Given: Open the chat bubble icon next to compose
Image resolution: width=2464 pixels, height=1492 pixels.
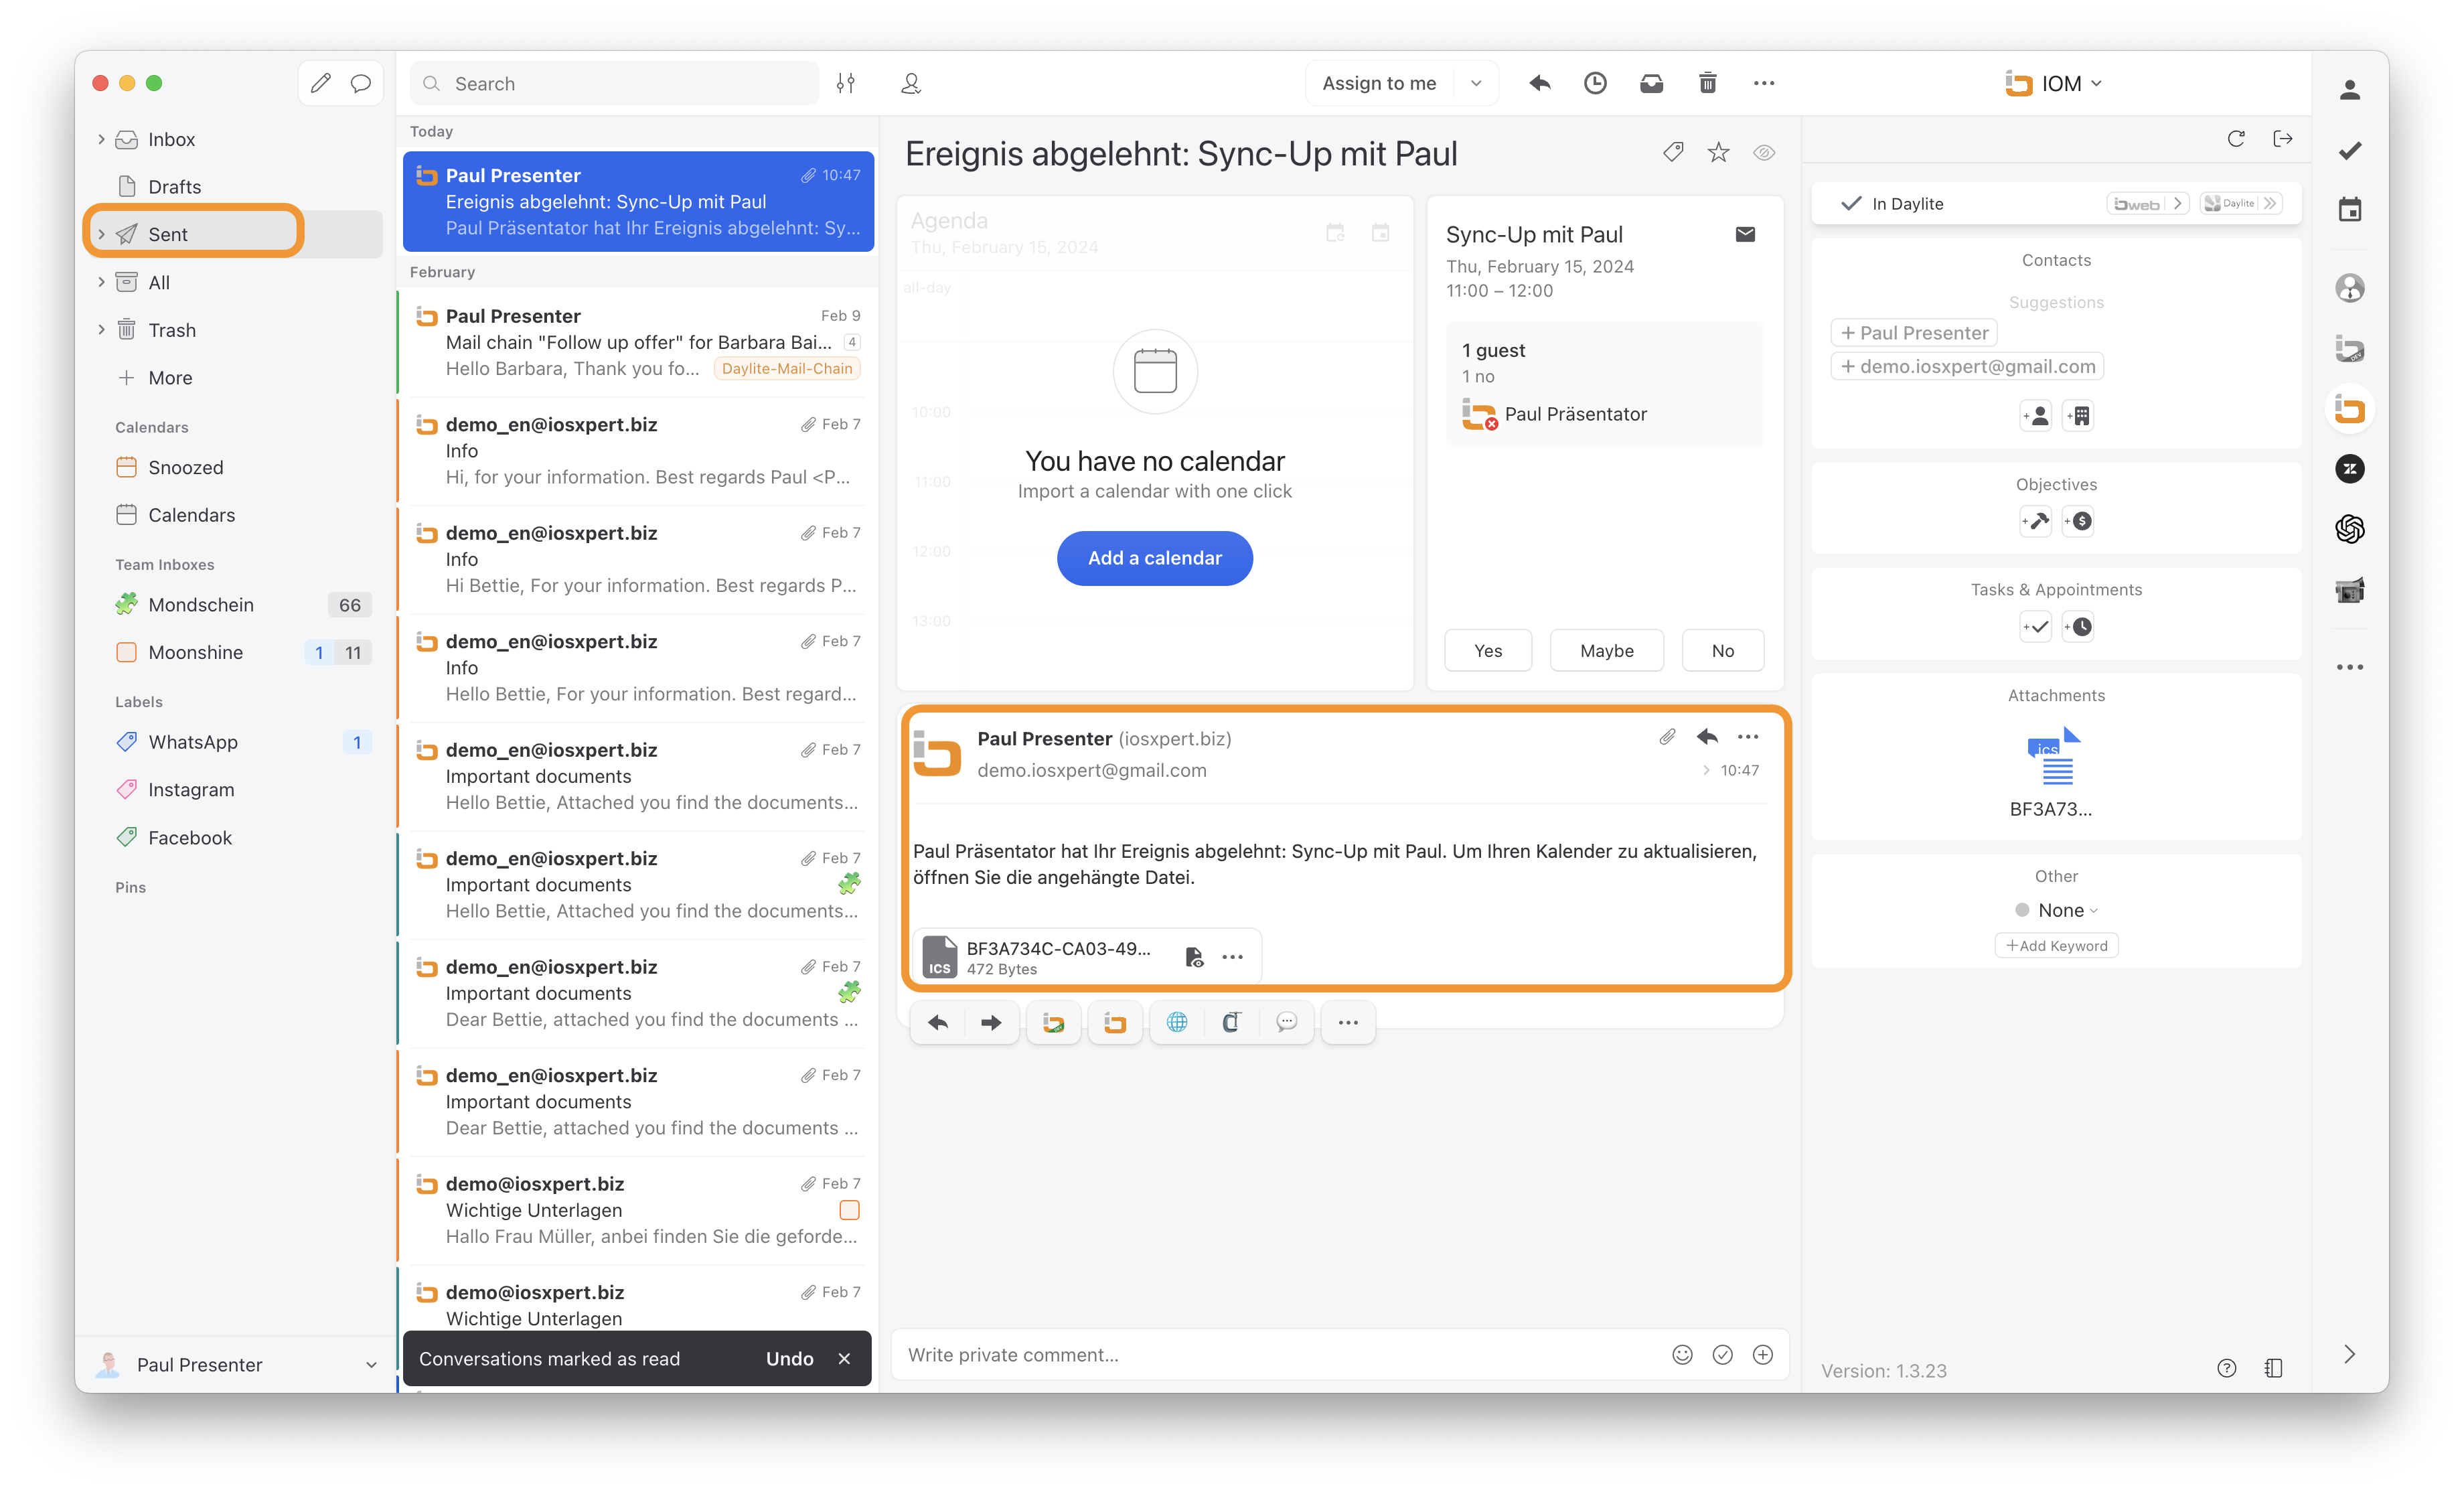Looking at the screenshot, I should pyautogui.click(x=361, y=83).
